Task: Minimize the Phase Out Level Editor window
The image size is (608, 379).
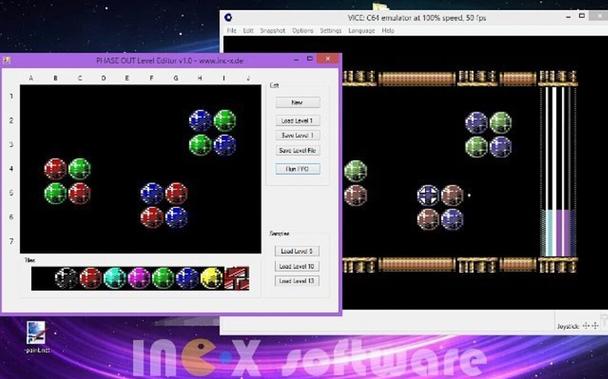Action: [297, 60]
